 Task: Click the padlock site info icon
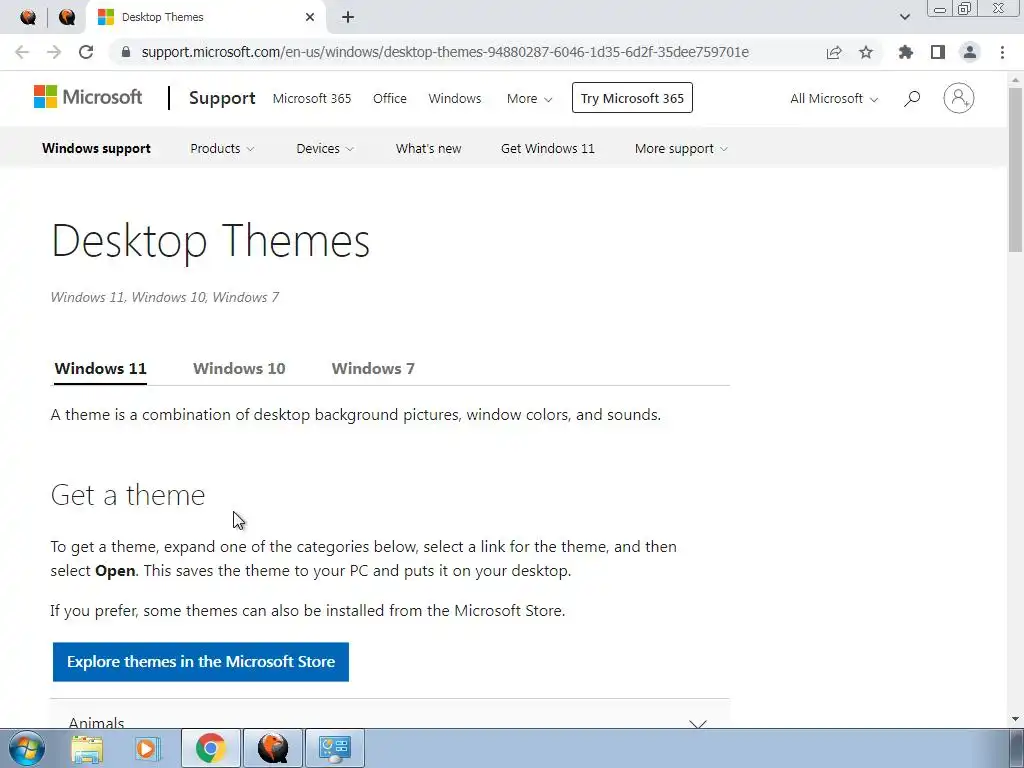126,52
